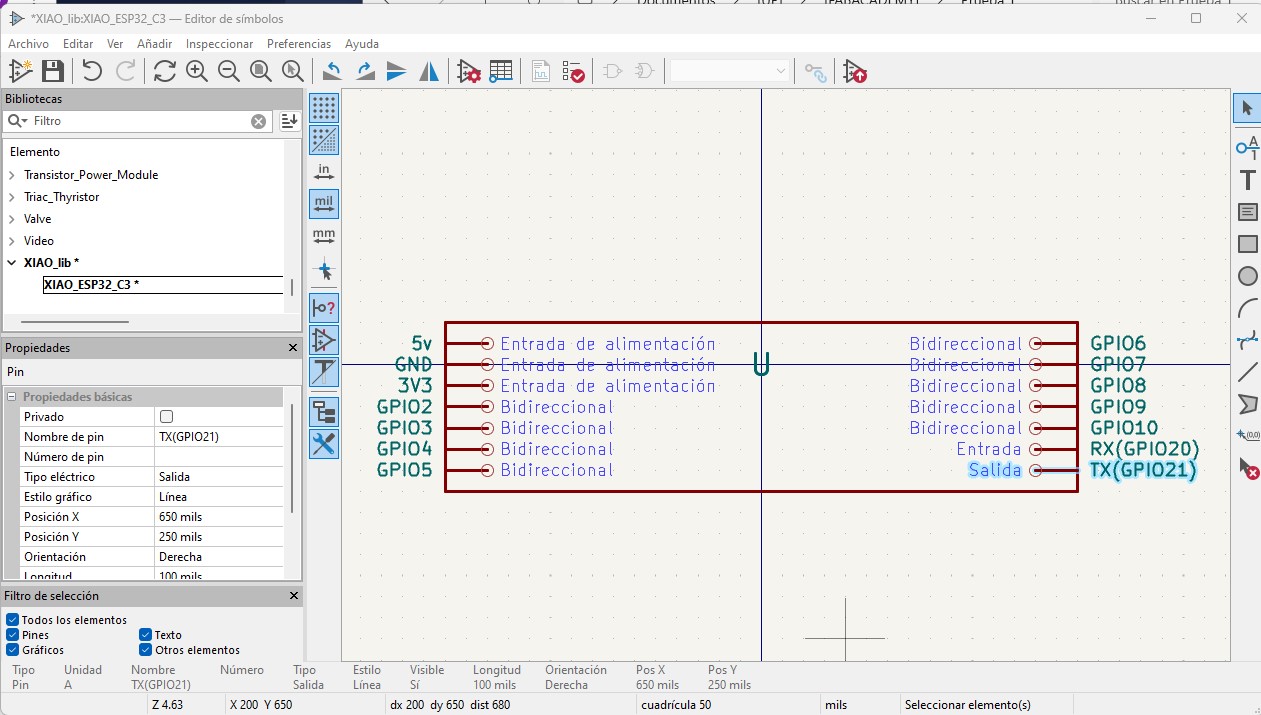Screen dimensions: 1261x715
Task: Refresh the canvas view
Action: [164, 71]
